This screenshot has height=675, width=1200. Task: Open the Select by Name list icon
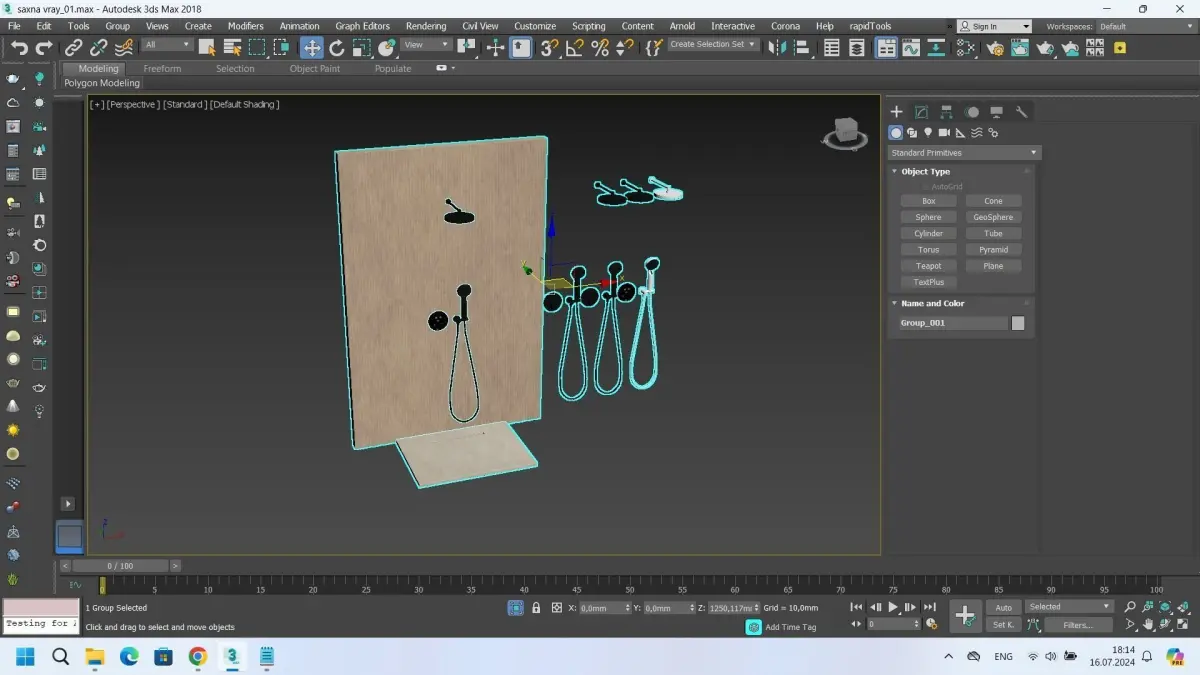232,47
